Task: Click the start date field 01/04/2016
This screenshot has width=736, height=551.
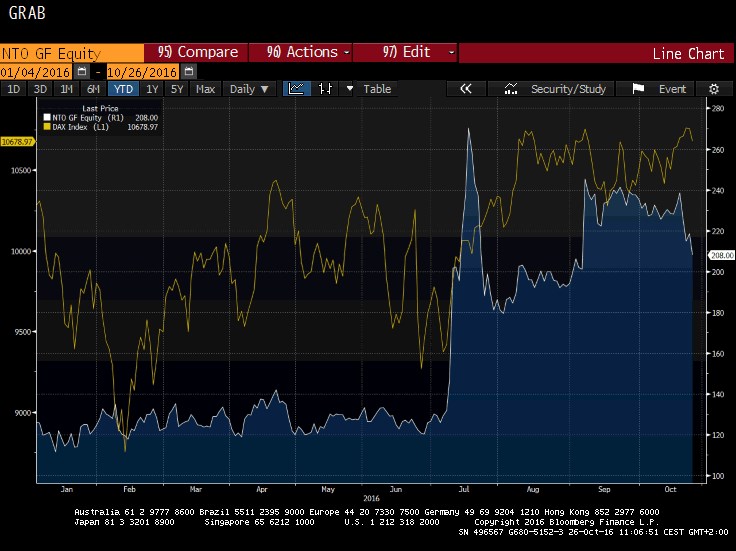Action: 36,72
